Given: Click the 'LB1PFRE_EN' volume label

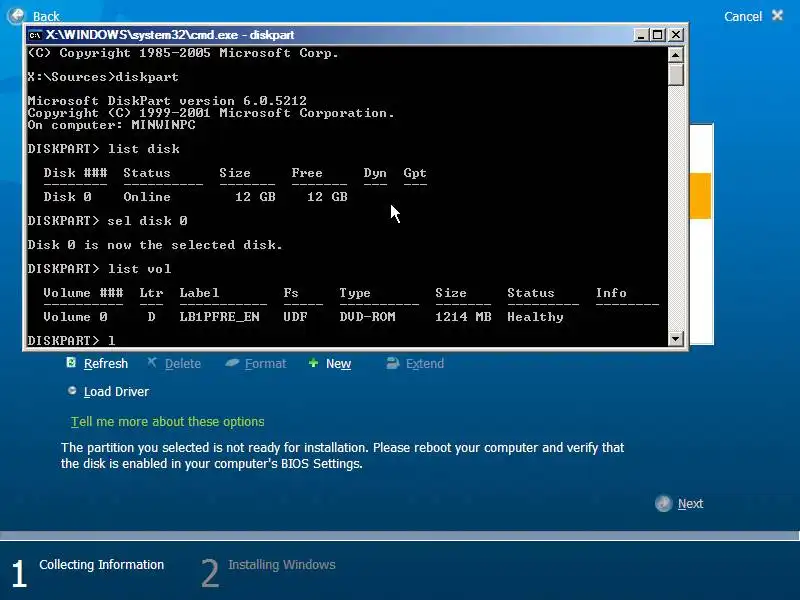Looking at the screenshot, I should (219, 317).
